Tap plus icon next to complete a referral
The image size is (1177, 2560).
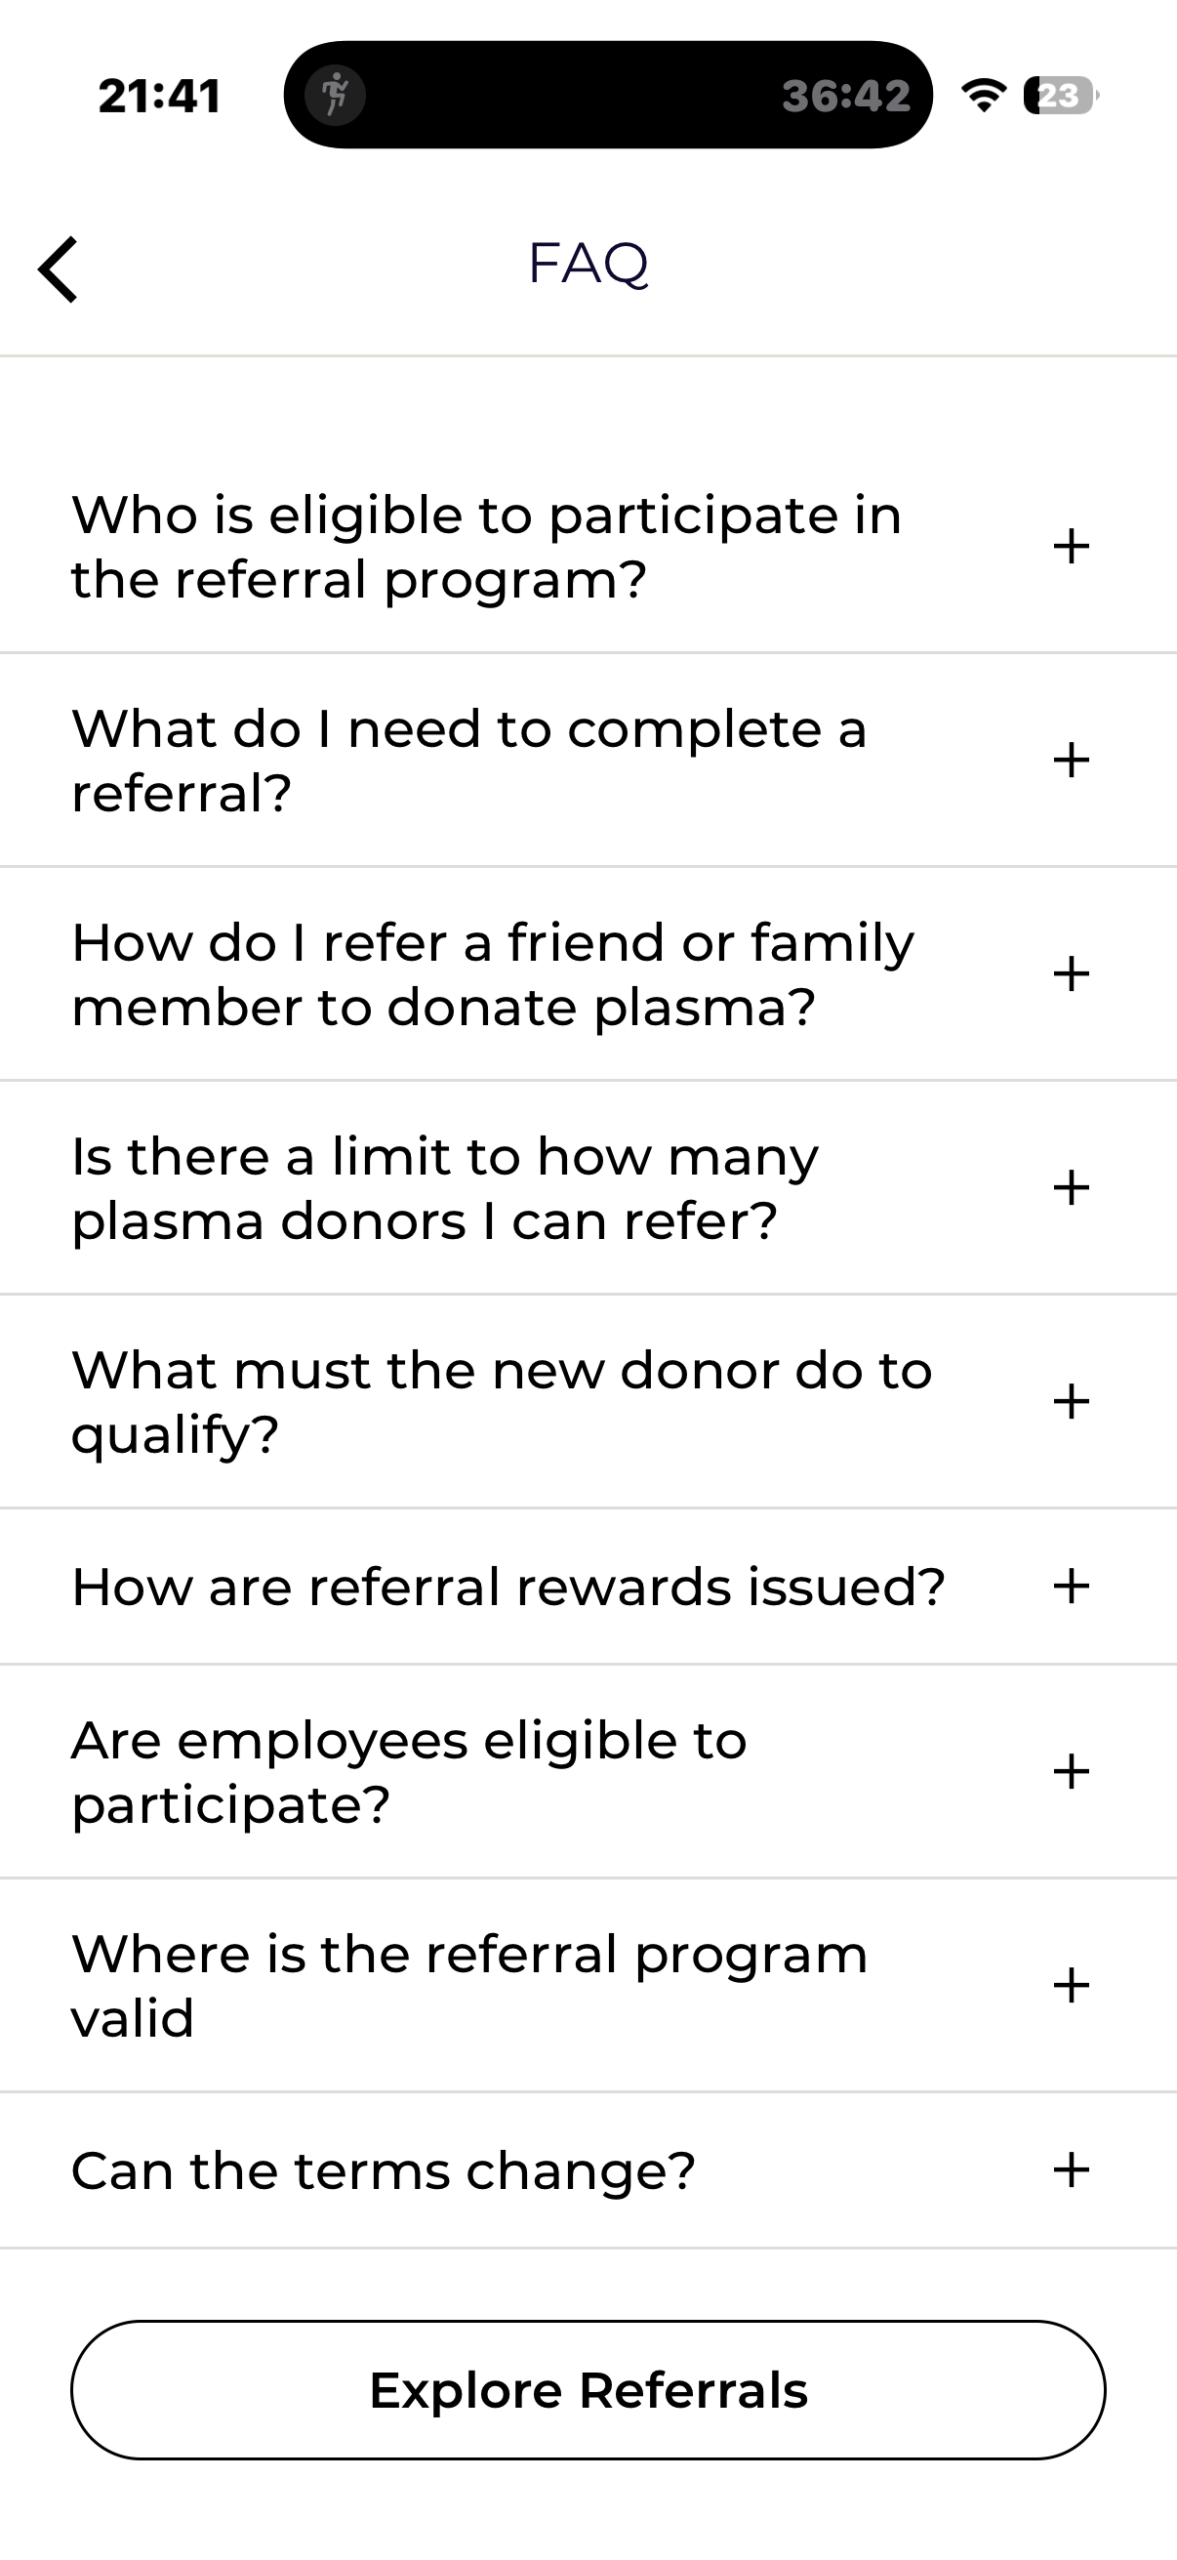click(1071, 761)
